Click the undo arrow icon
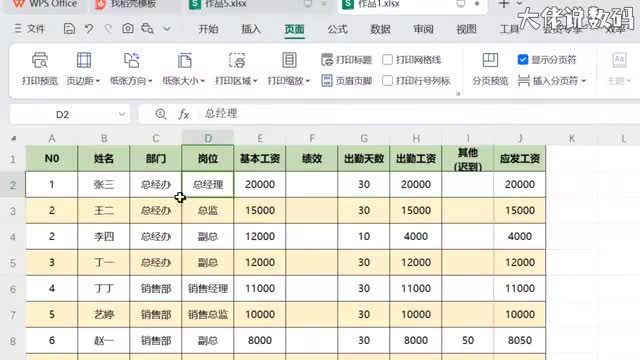 click(89, 29)
